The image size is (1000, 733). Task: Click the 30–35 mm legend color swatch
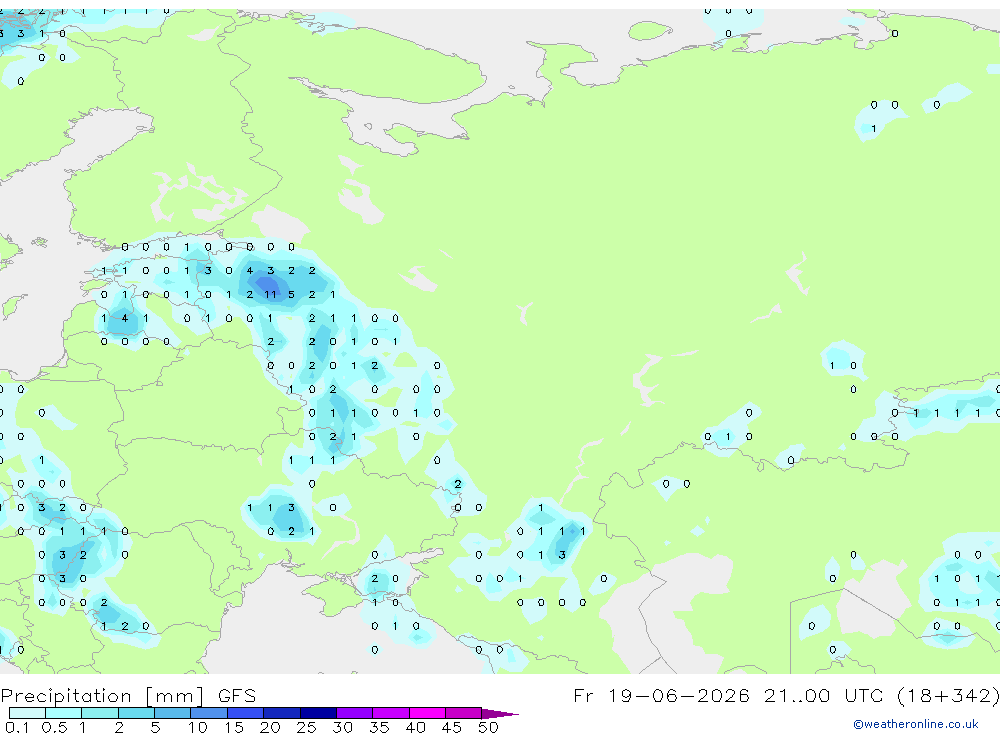(x=355, y=713)
